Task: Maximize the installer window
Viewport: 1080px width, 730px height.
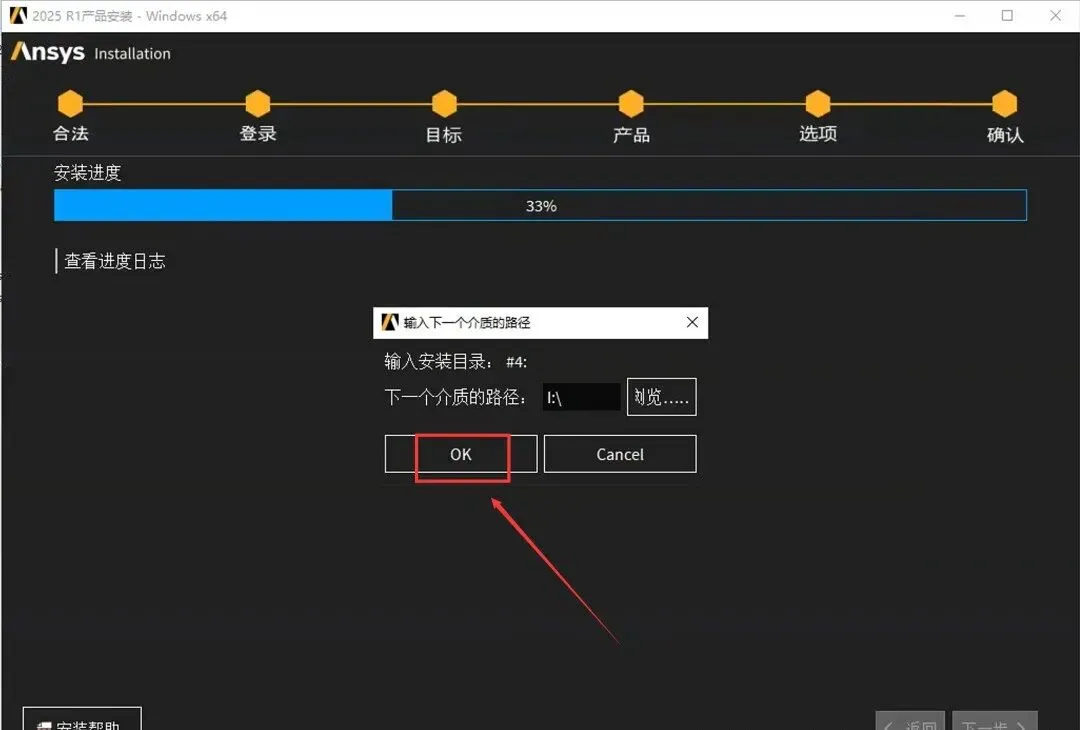Action: tap(1007, 16)
